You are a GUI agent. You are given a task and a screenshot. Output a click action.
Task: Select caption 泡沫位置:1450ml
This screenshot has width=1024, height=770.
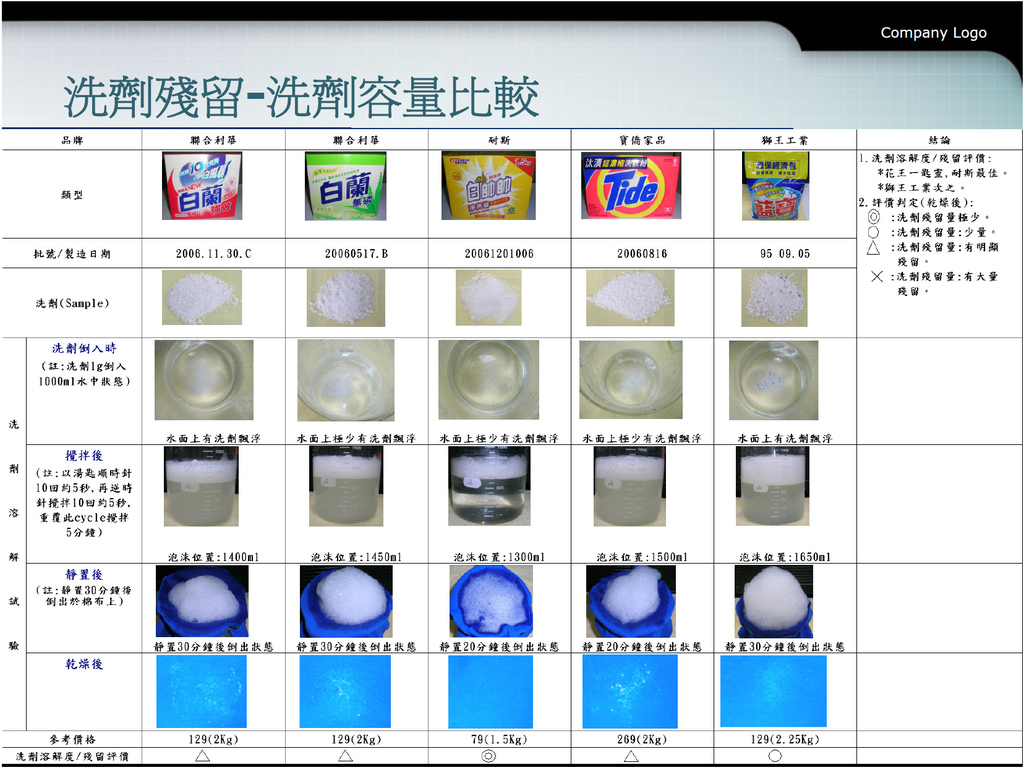tap(357, 557)
